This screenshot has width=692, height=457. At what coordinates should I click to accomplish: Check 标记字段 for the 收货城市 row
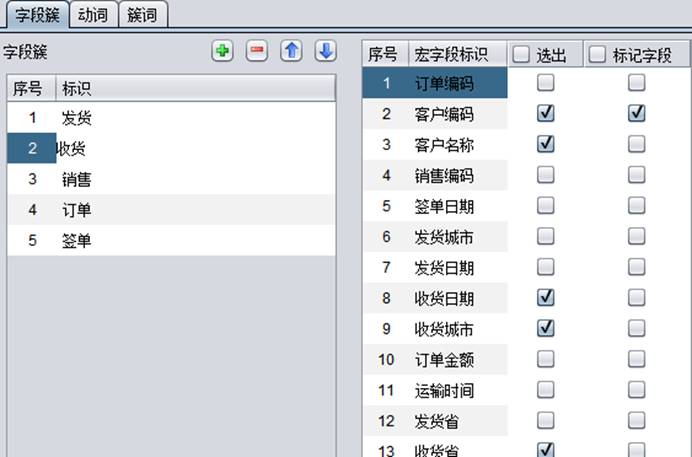pyautogui.click(x=636, y=329)
